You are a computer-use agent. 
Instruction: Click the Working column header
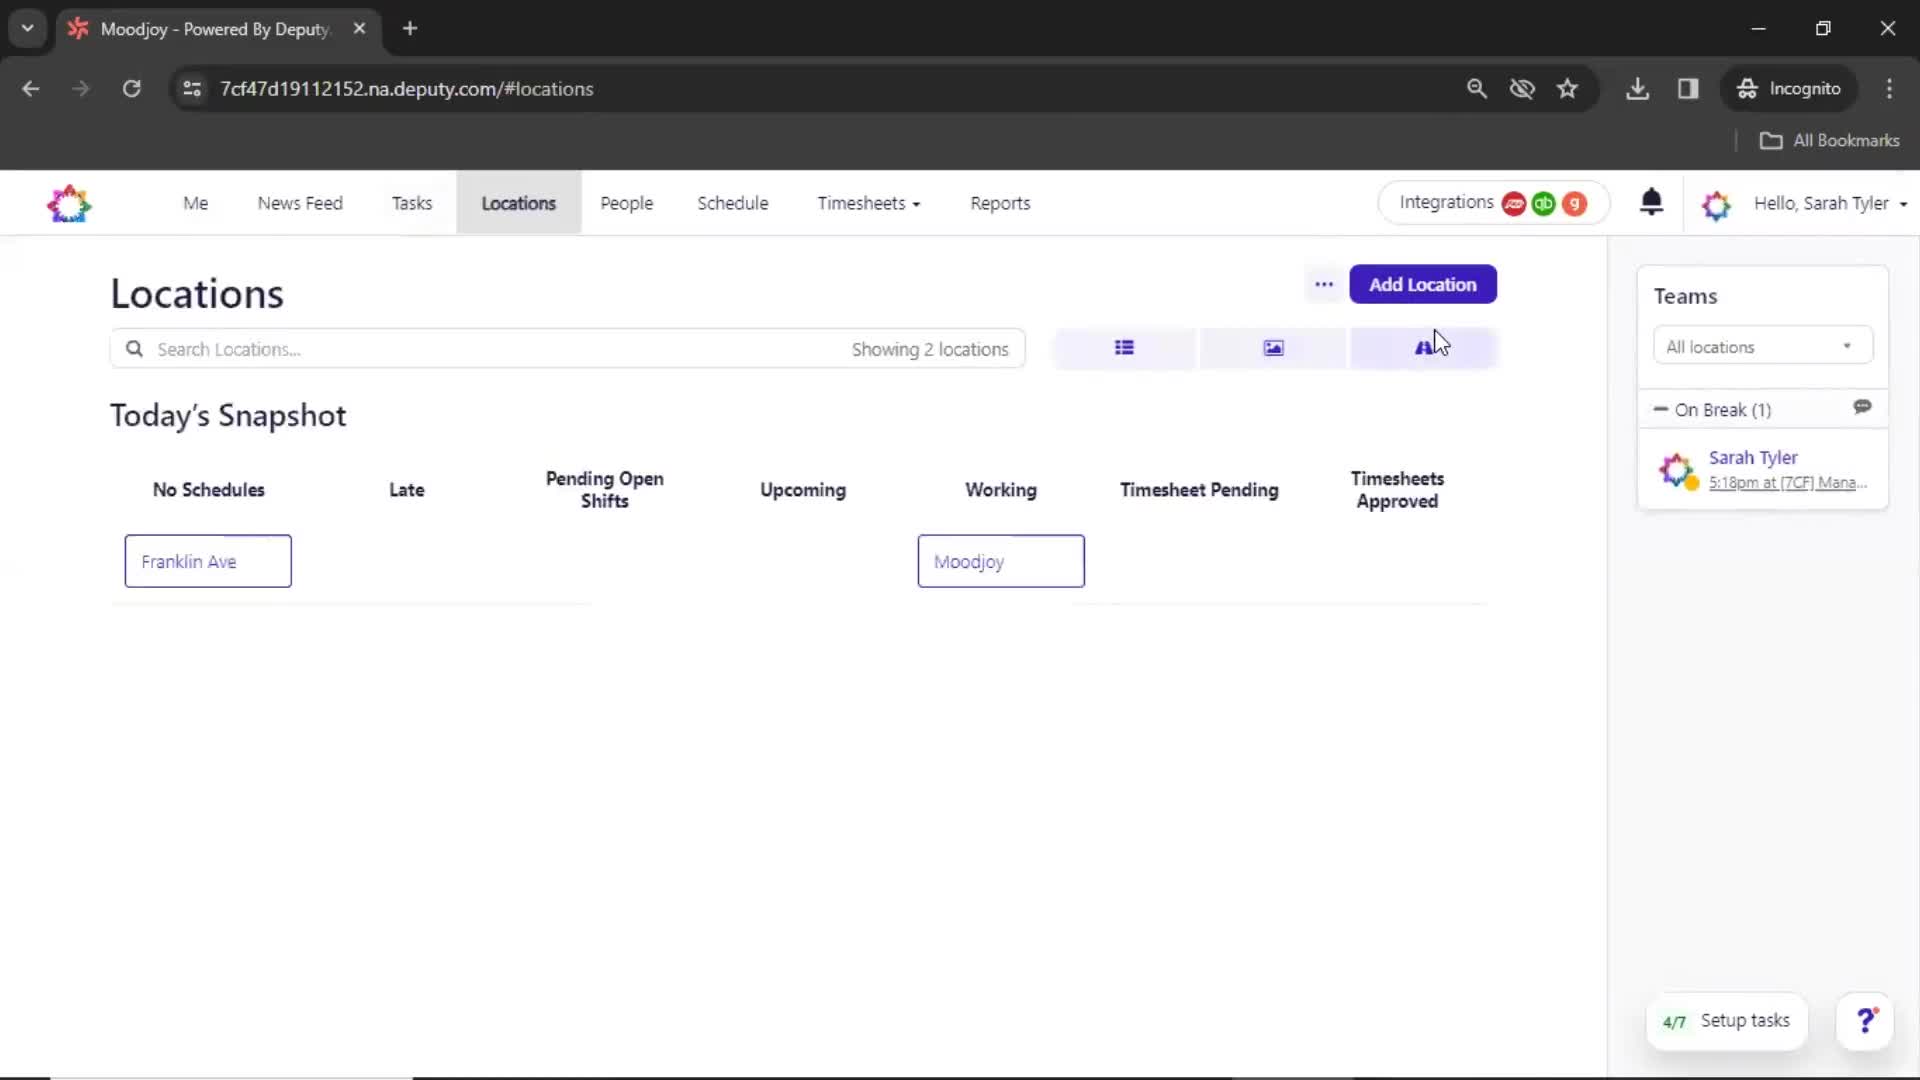1001,490
